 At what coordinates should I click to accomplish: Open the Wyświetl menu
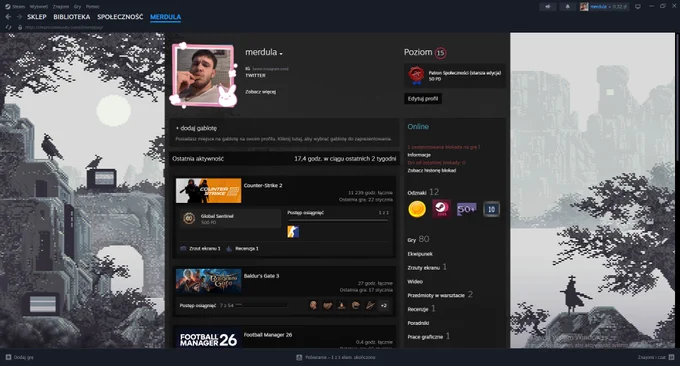coord(39,7)
